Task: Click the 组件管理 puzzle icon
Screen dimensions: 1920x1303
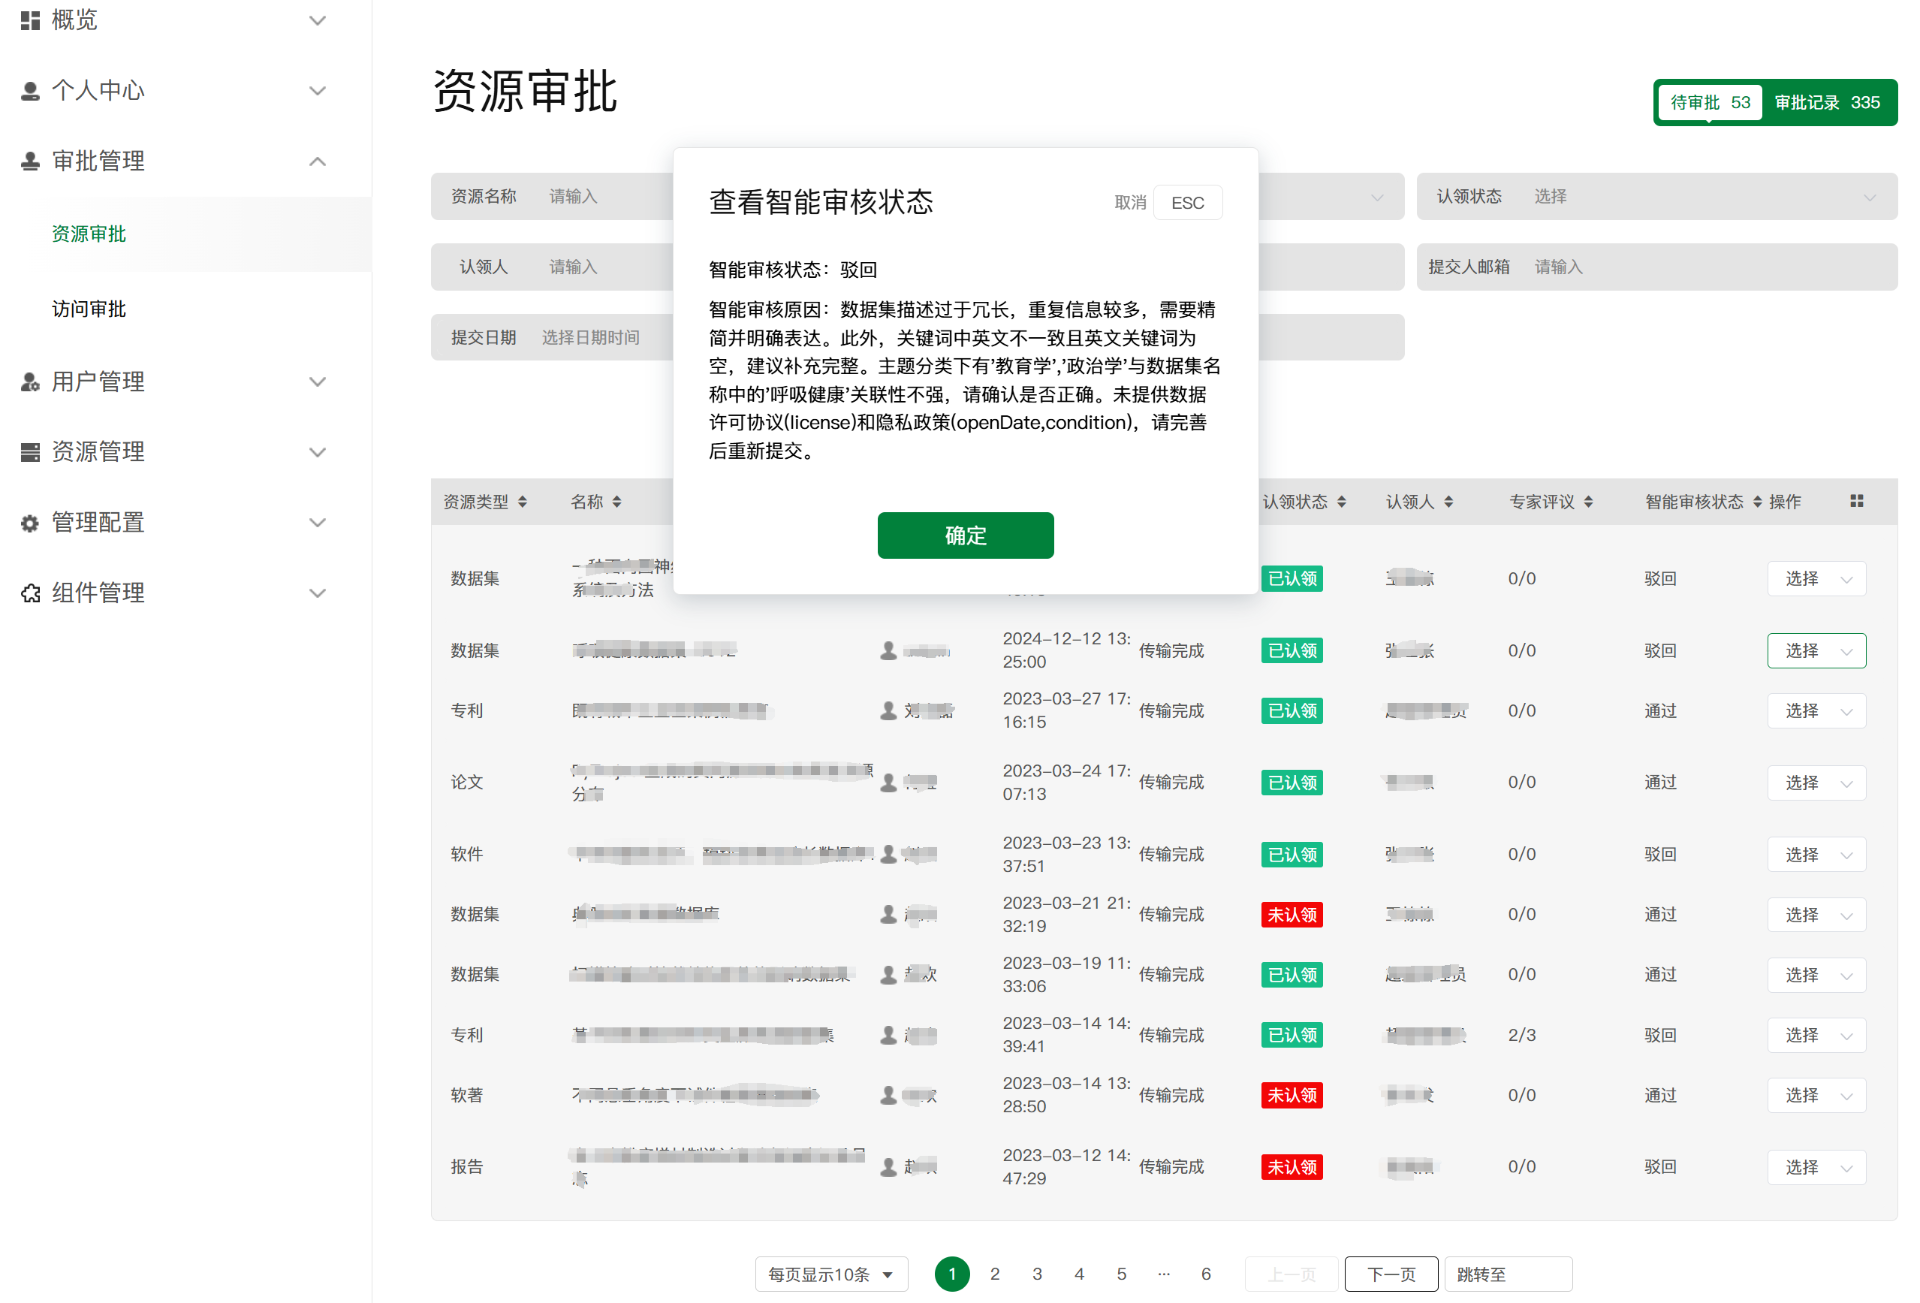Action: 30,593
